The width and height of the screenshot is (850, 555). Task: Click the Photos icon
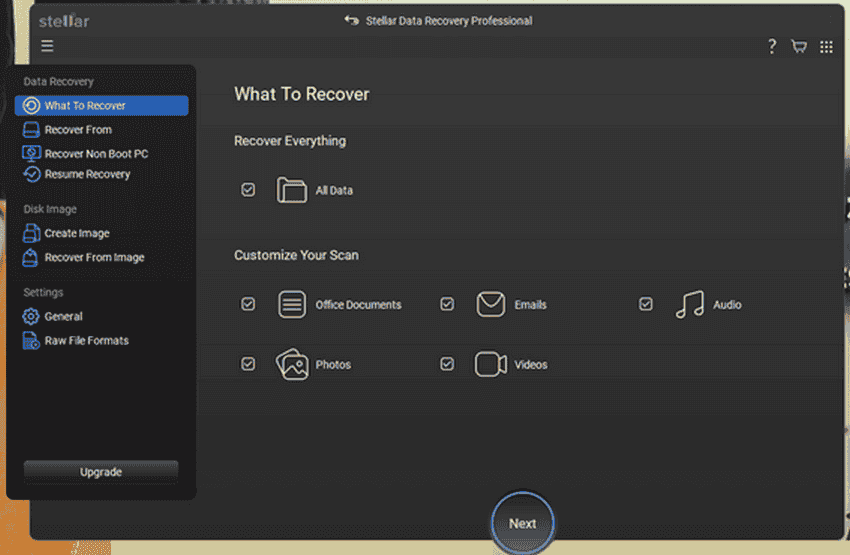click(291, 365)
